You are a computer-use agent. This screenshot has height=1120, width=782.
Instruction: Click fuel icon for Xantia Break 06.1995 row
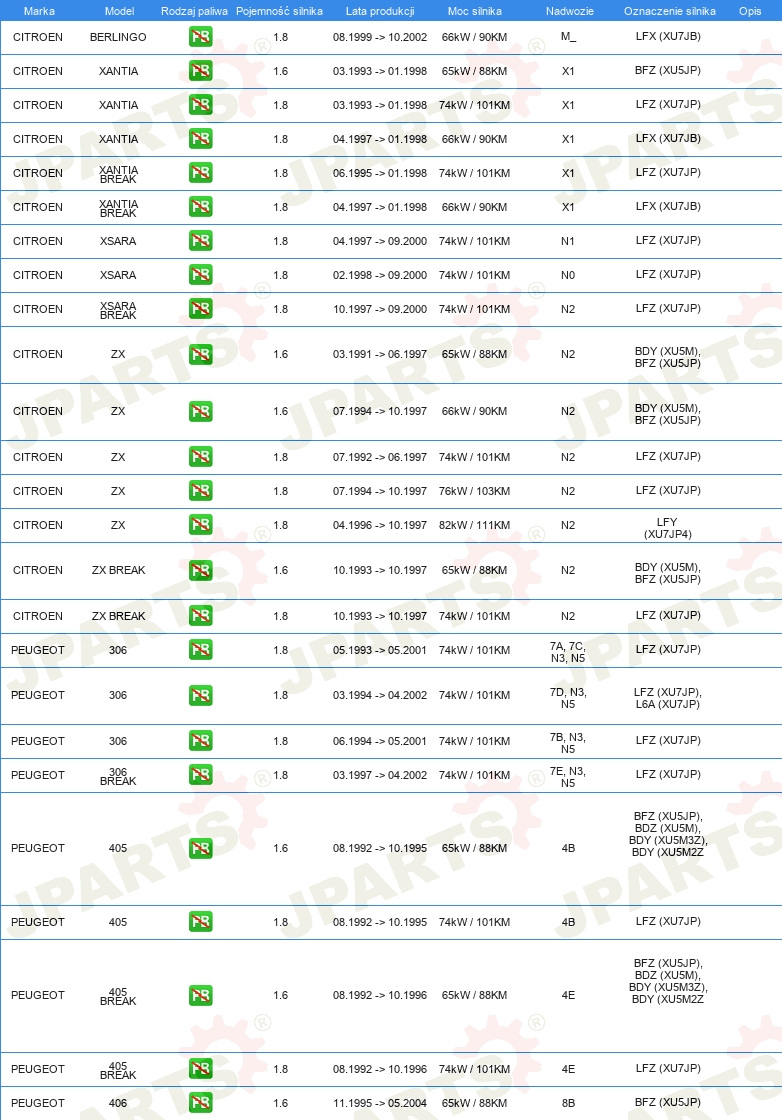201,173
